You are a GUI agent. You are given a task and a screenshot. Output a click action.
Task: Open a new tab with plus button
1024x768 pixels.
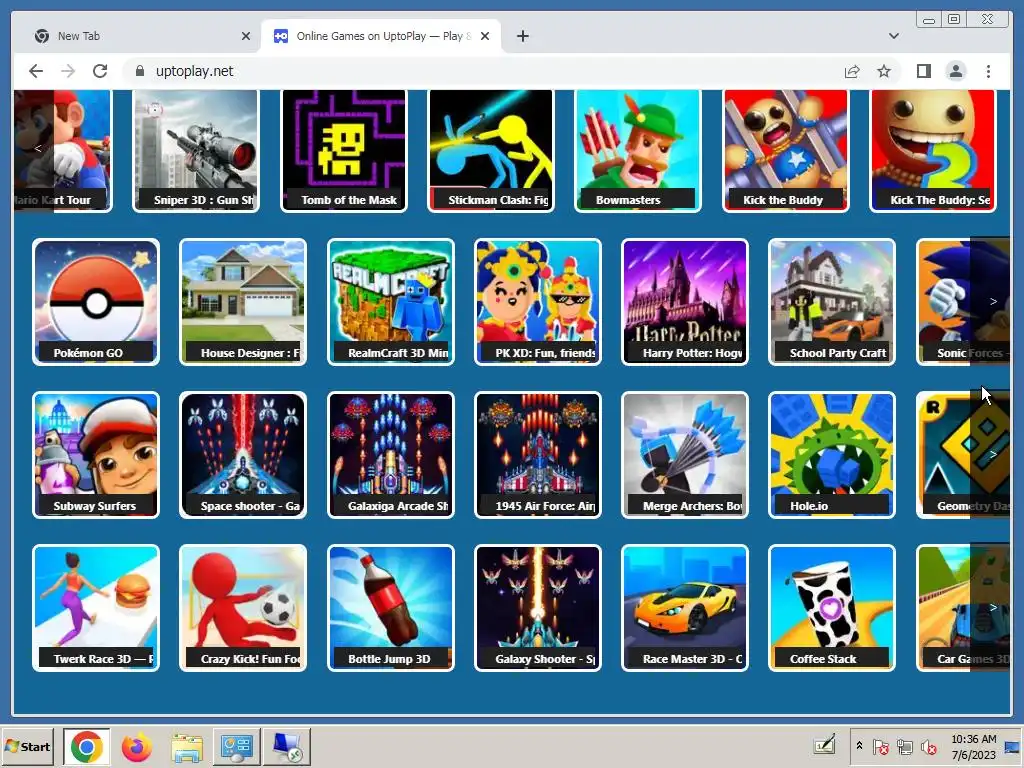522,36
